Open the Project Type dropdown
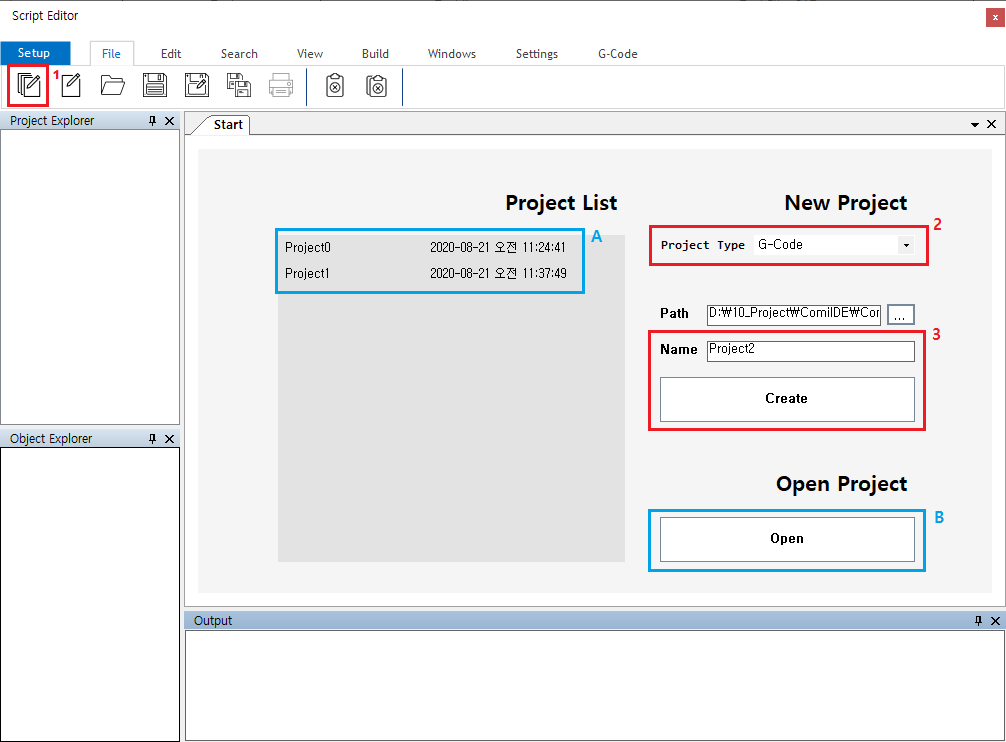1006x742 pixels. [905, 245]
